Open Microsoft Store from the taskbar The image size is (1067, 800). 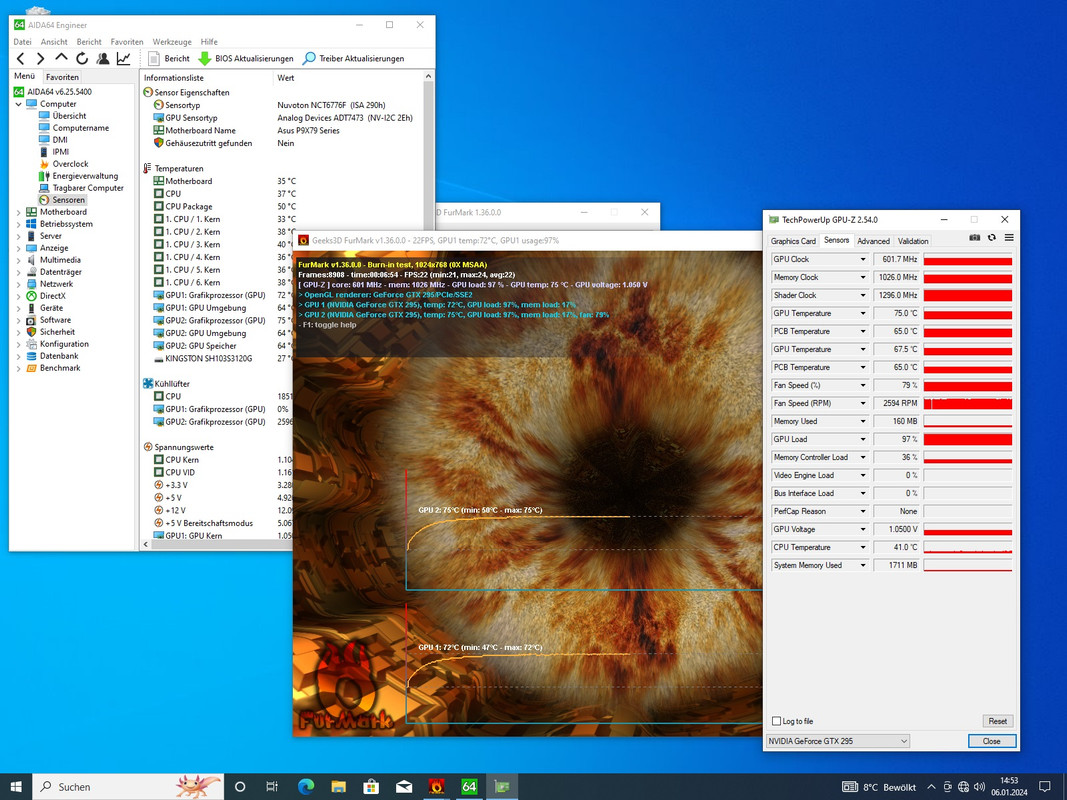tap(371, 787)
